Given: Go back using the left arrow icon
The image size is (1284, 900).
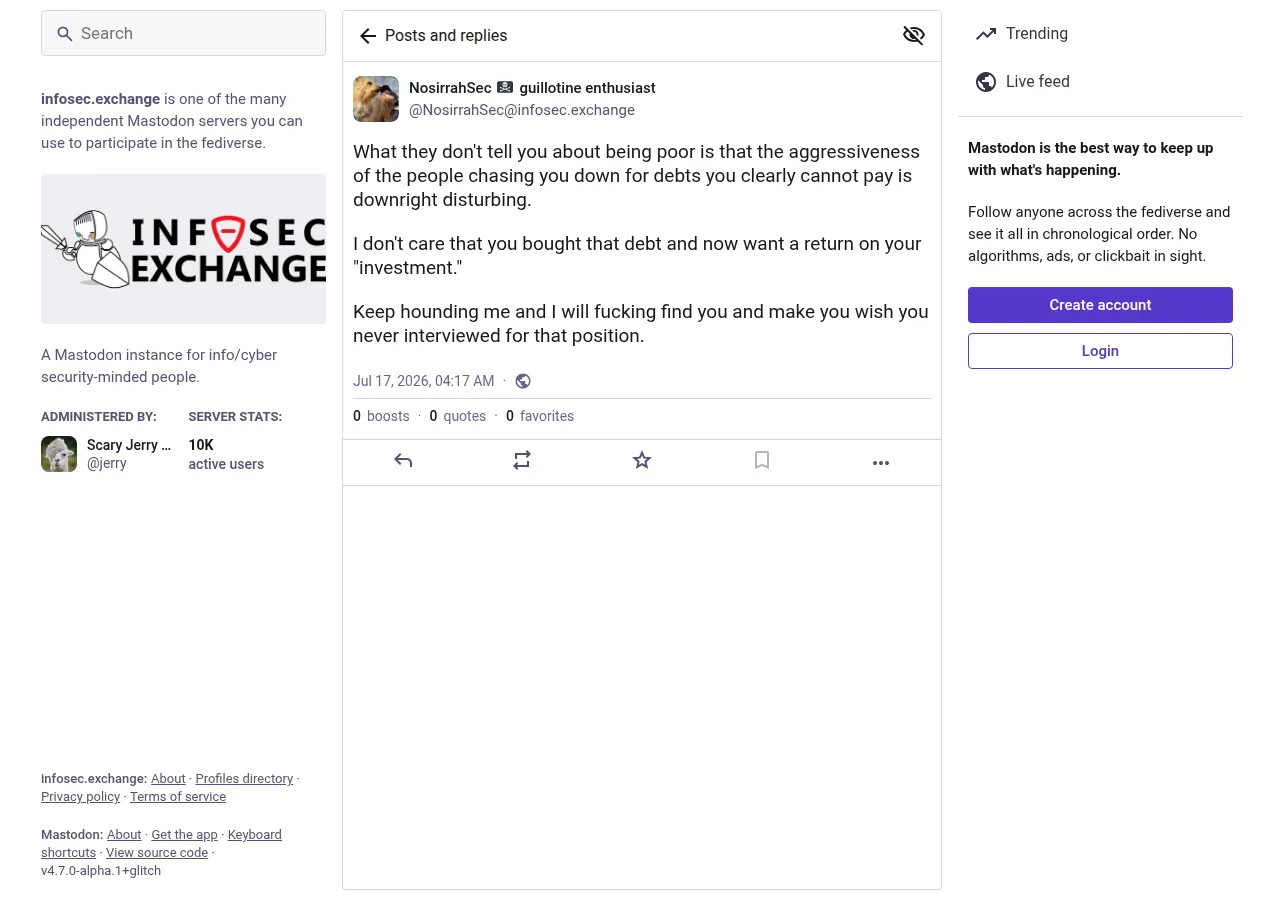Looking at the screenshot, I should pyautogui.click(x=368, y=36).
